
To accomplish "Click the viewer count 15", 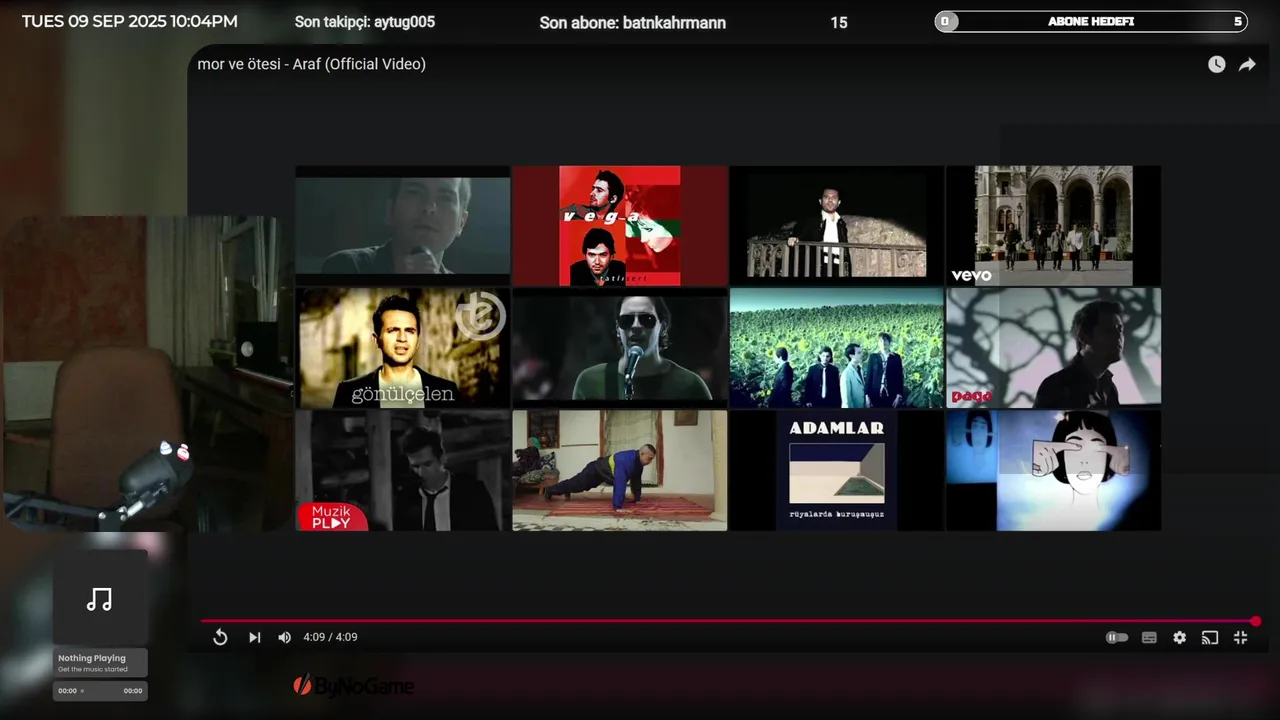I will click(839, 22).
